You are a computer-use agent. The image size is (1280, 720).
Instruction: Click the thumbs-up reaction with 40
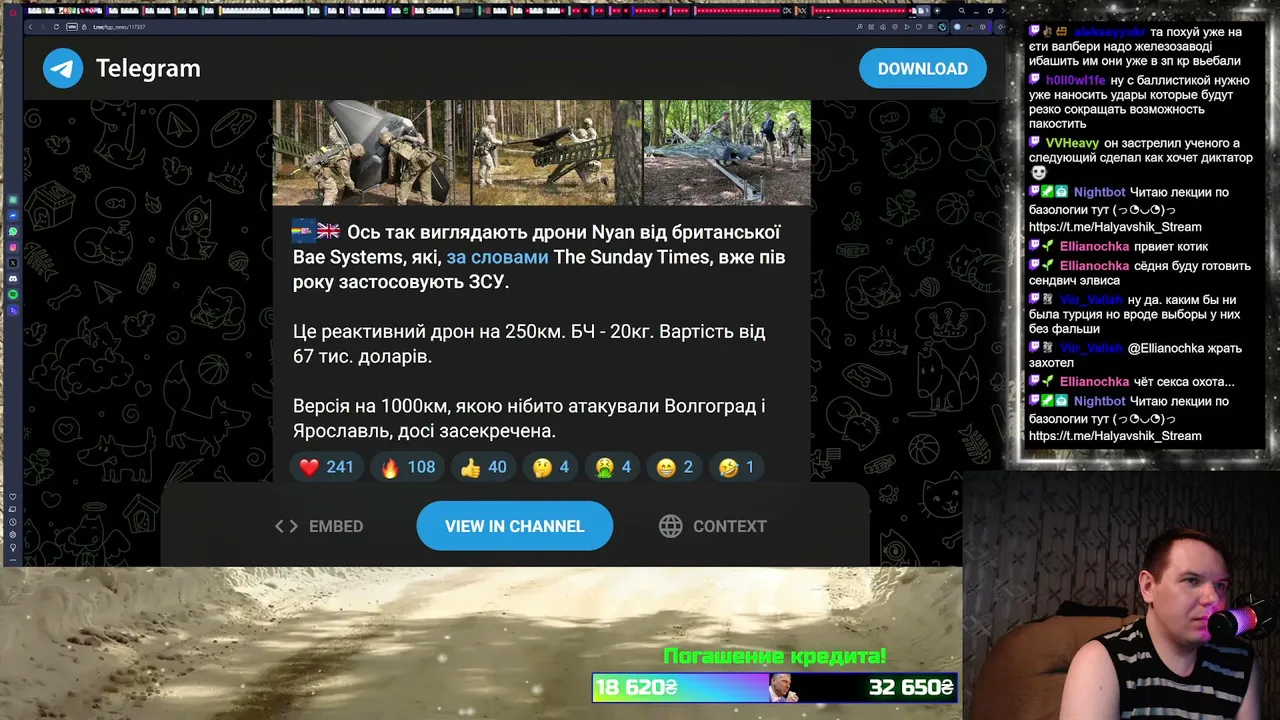point(484,467)
